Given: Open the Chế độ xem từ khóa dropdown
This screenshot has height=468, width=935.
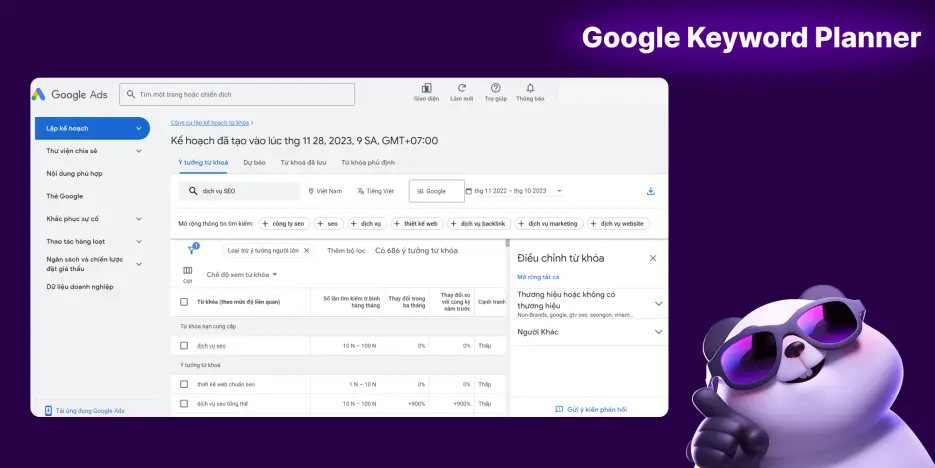Looking at the screenshot, I should click(x=242, y=275).
